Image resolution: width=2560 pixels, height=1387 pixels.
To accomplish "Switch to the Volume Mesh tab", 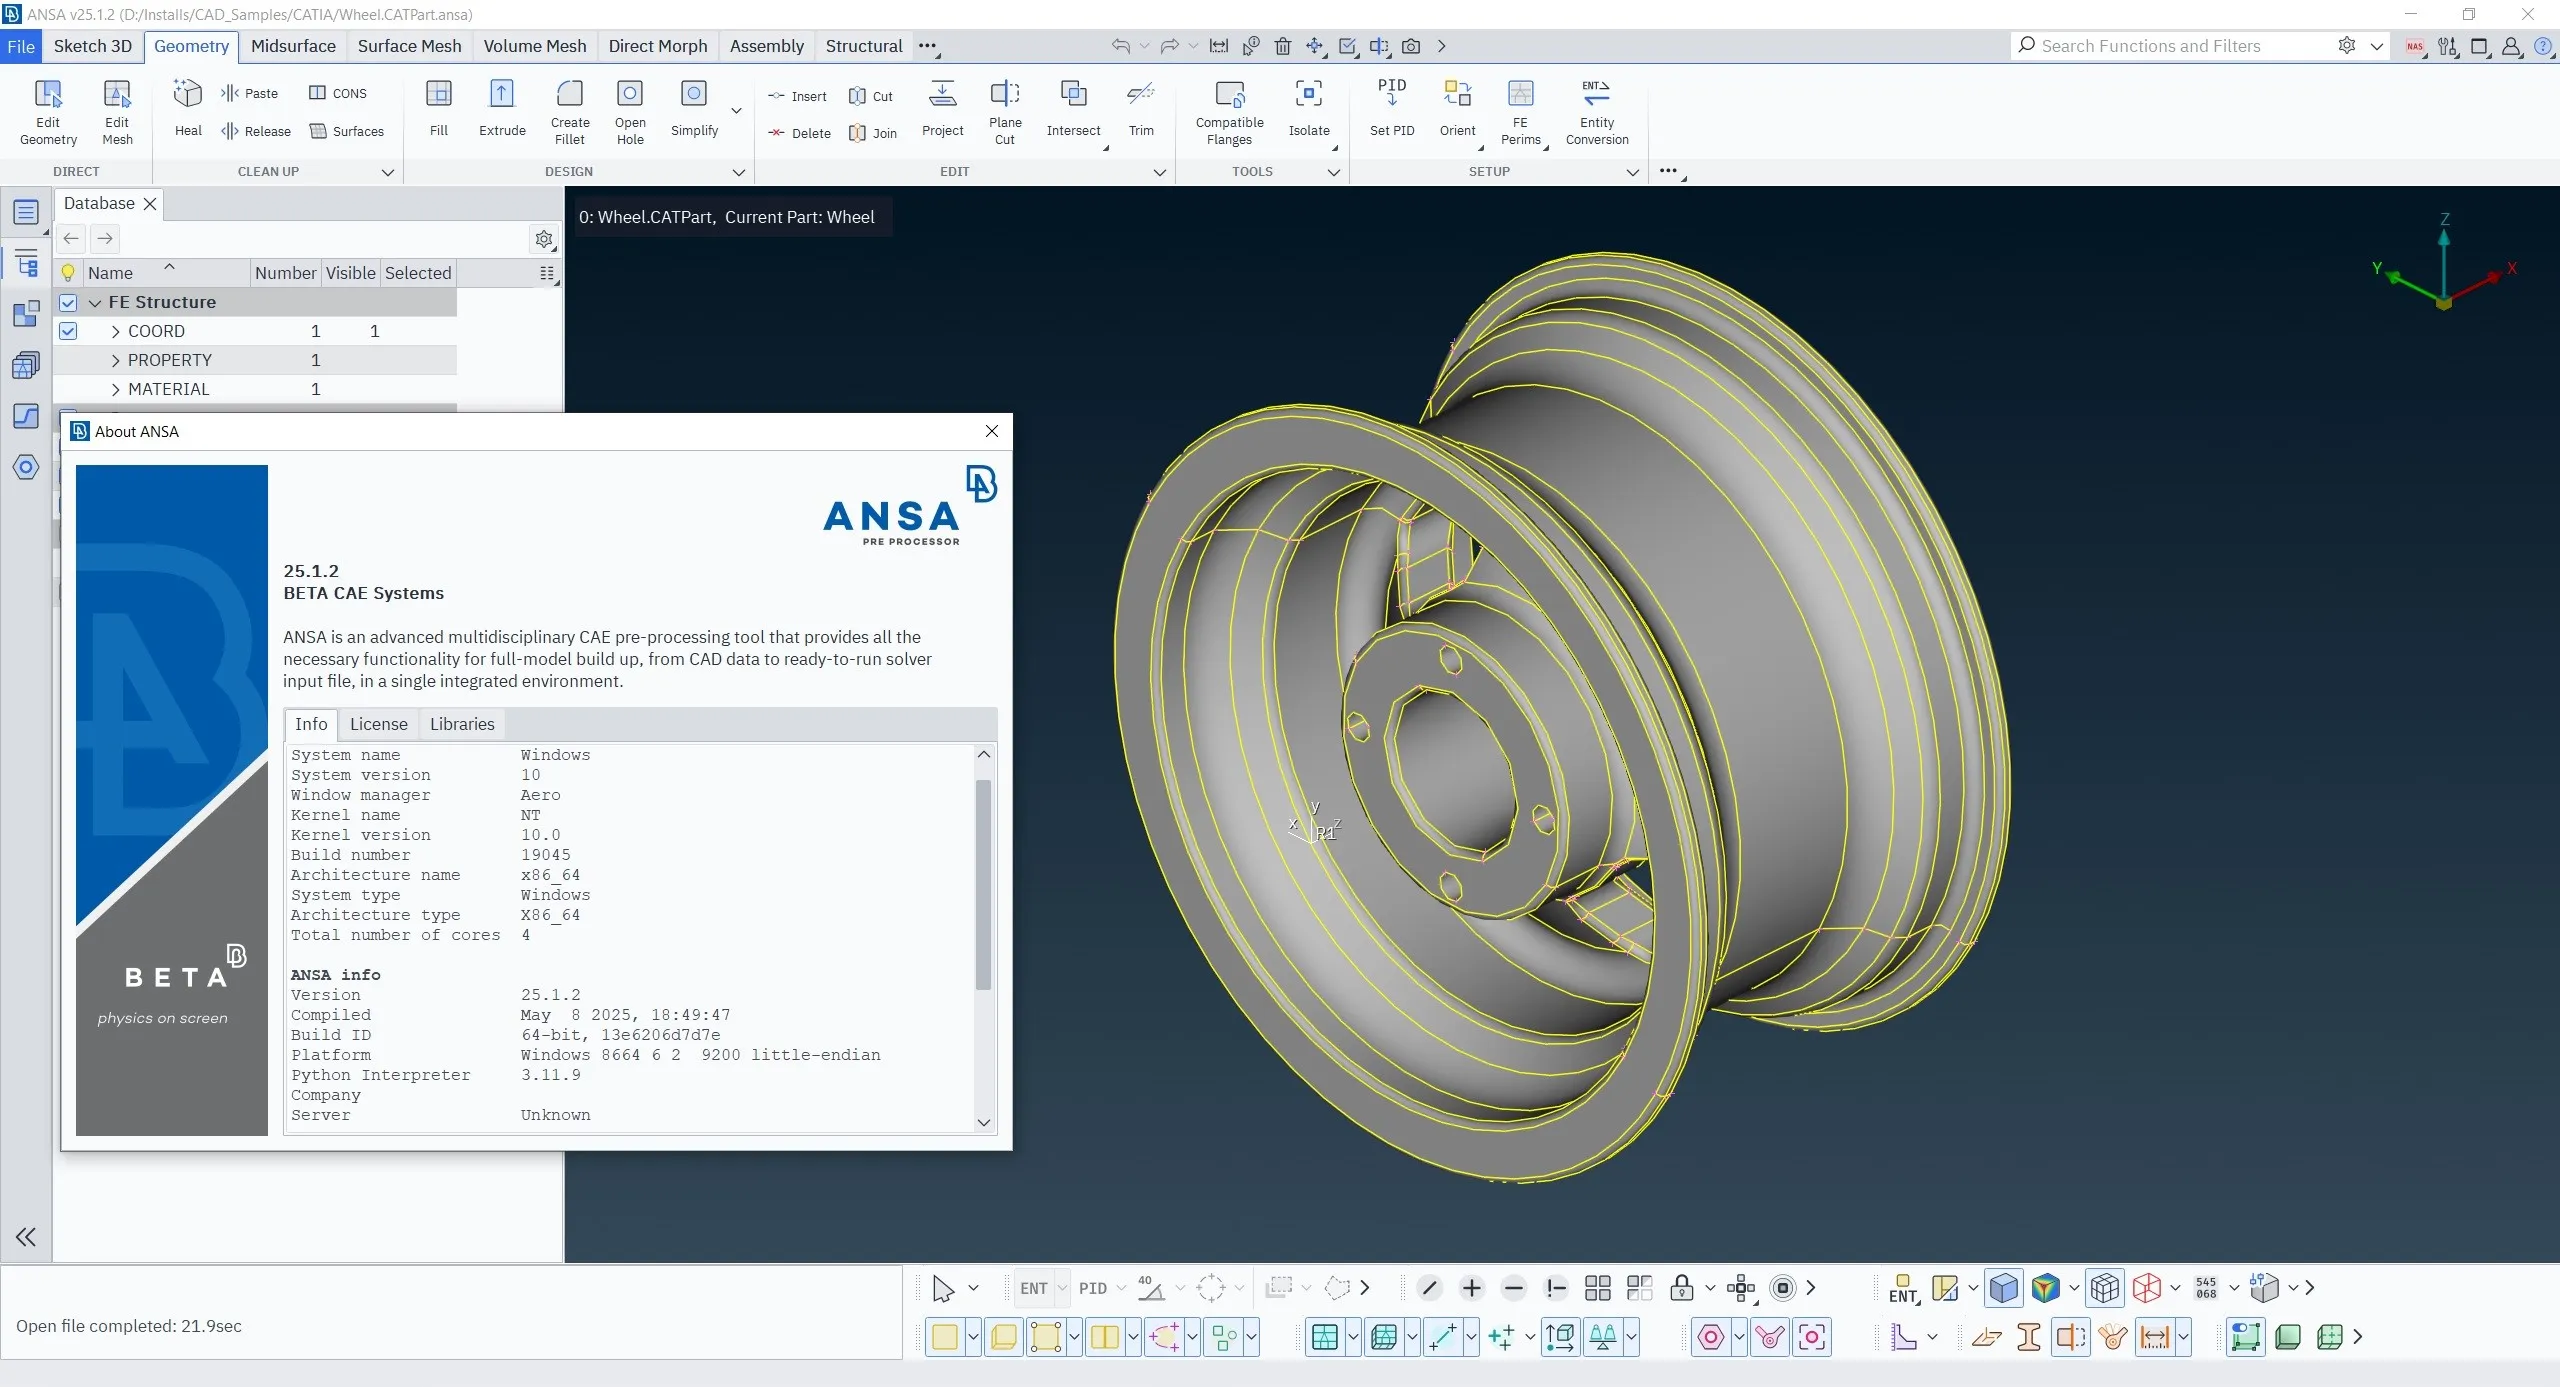I will (x=535, y=46).
